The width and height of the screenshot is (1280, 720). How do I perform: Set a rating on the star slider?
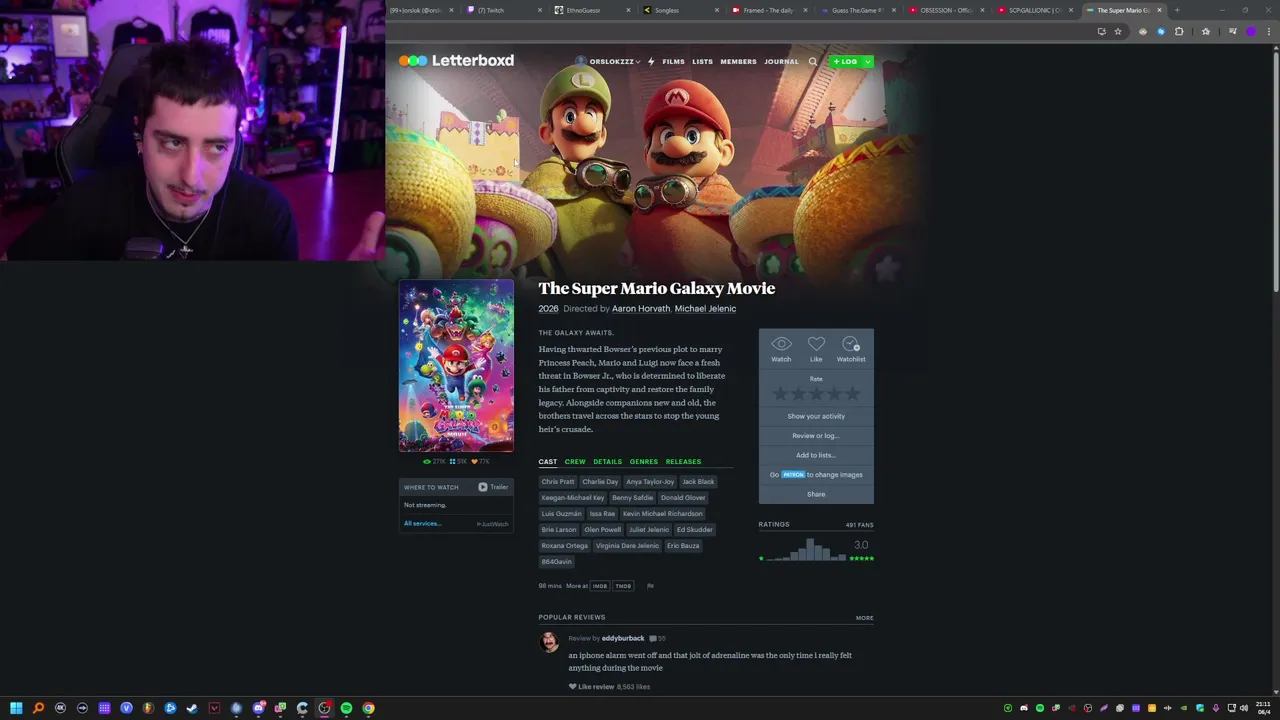816,394
